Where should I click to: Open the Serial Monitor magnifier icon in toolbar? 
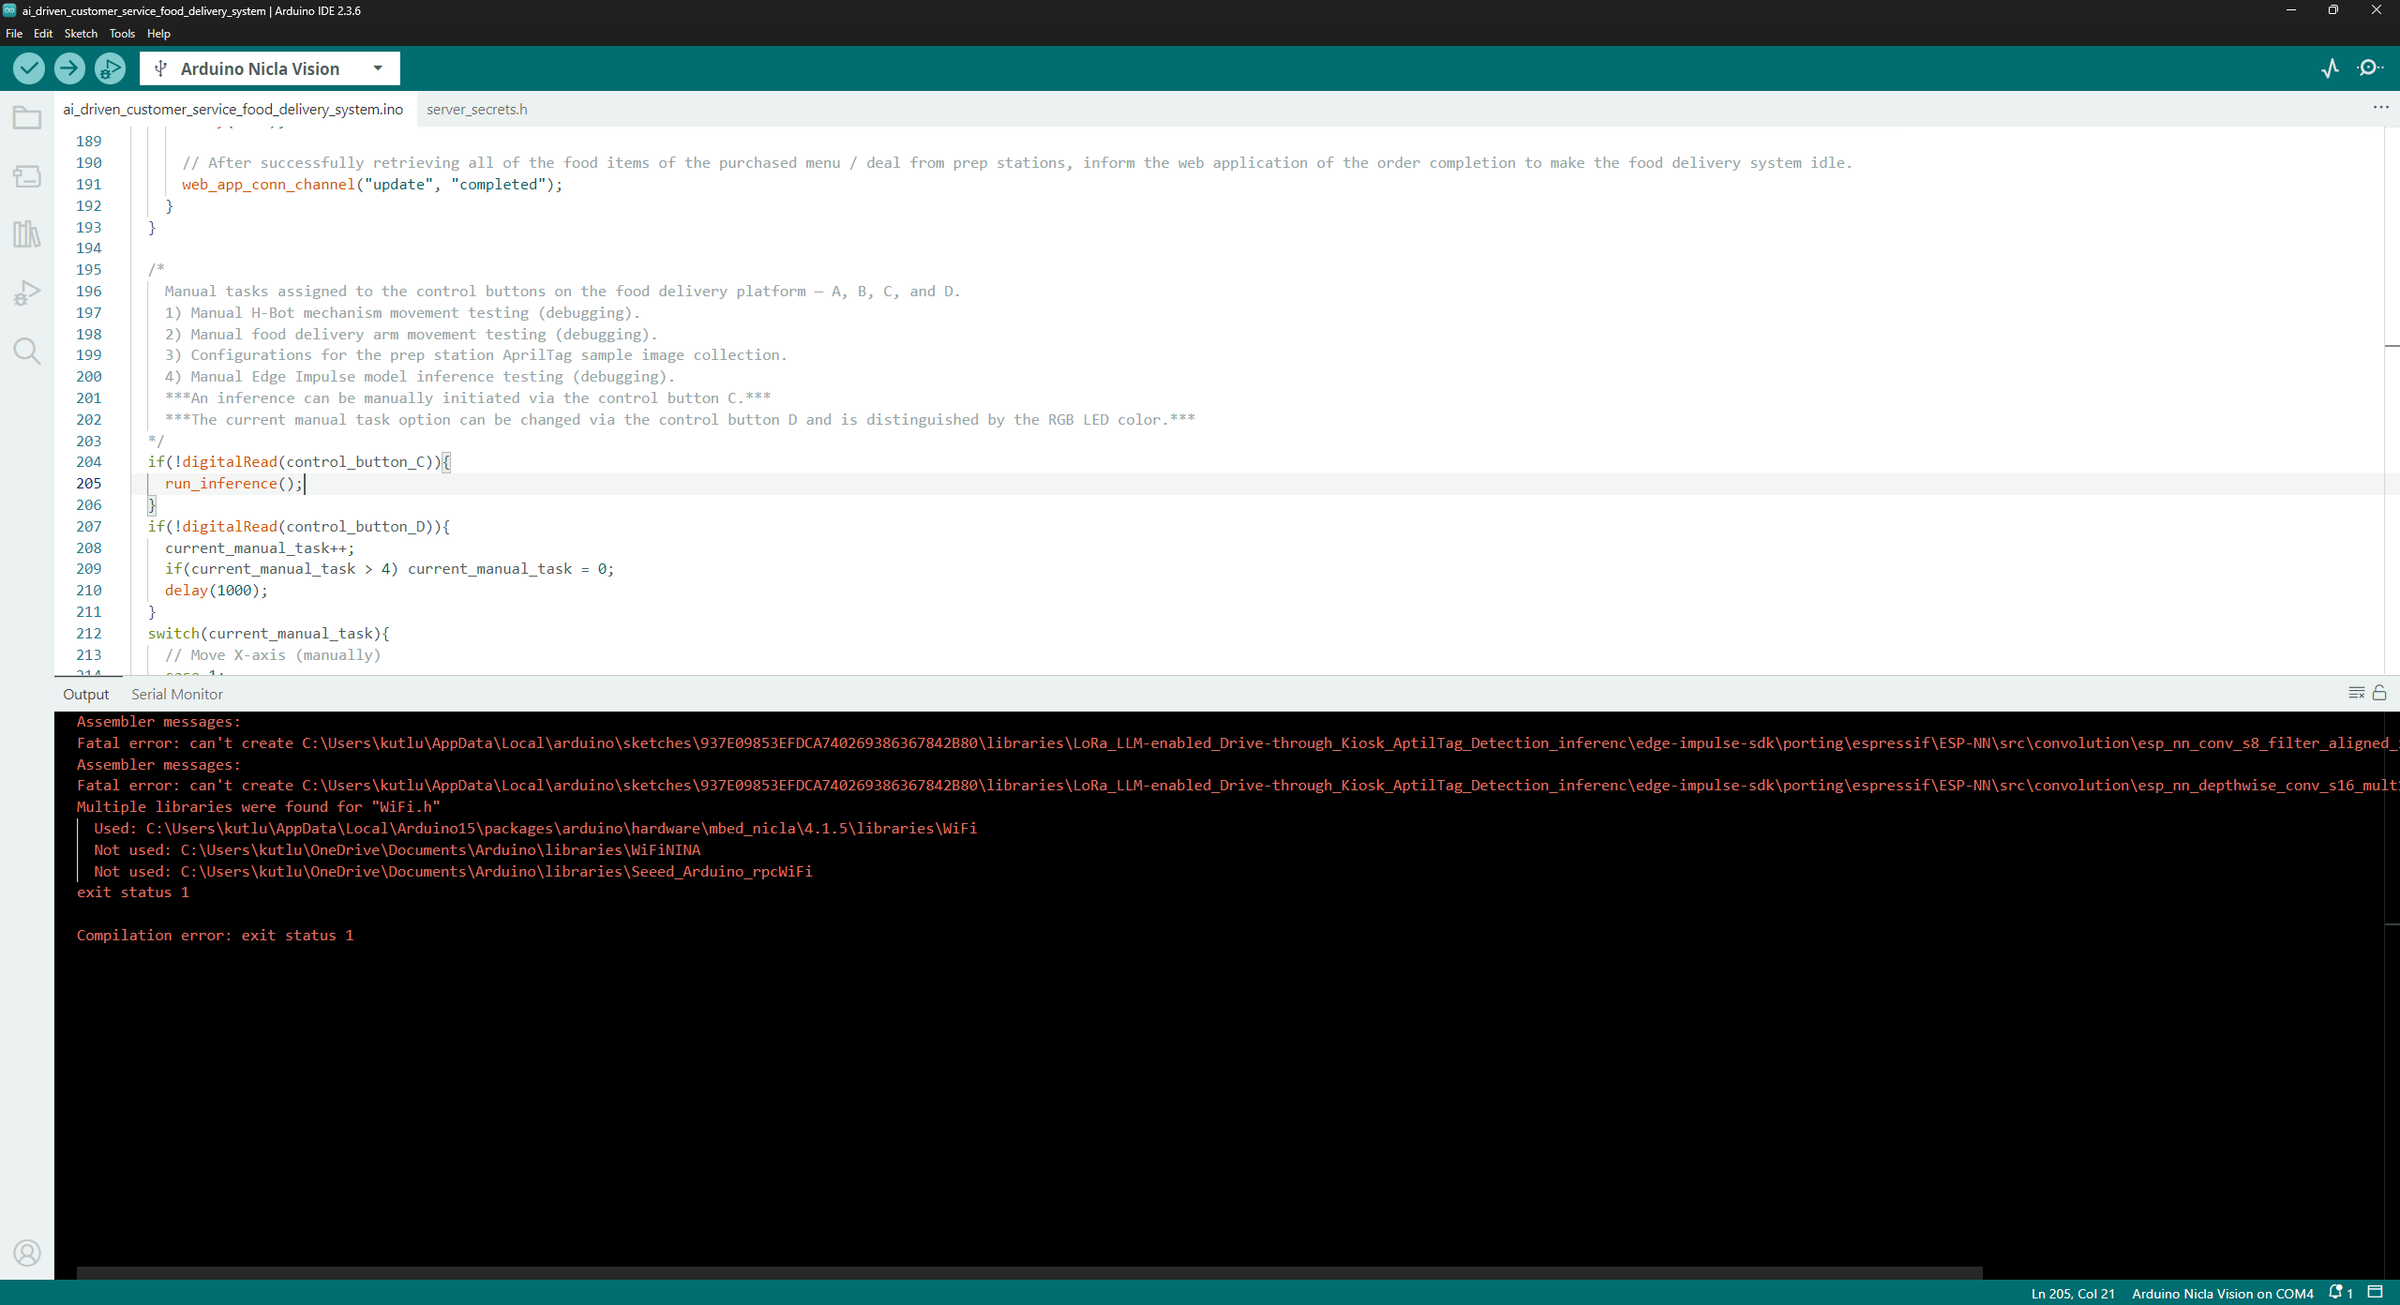click(2371, 68)
